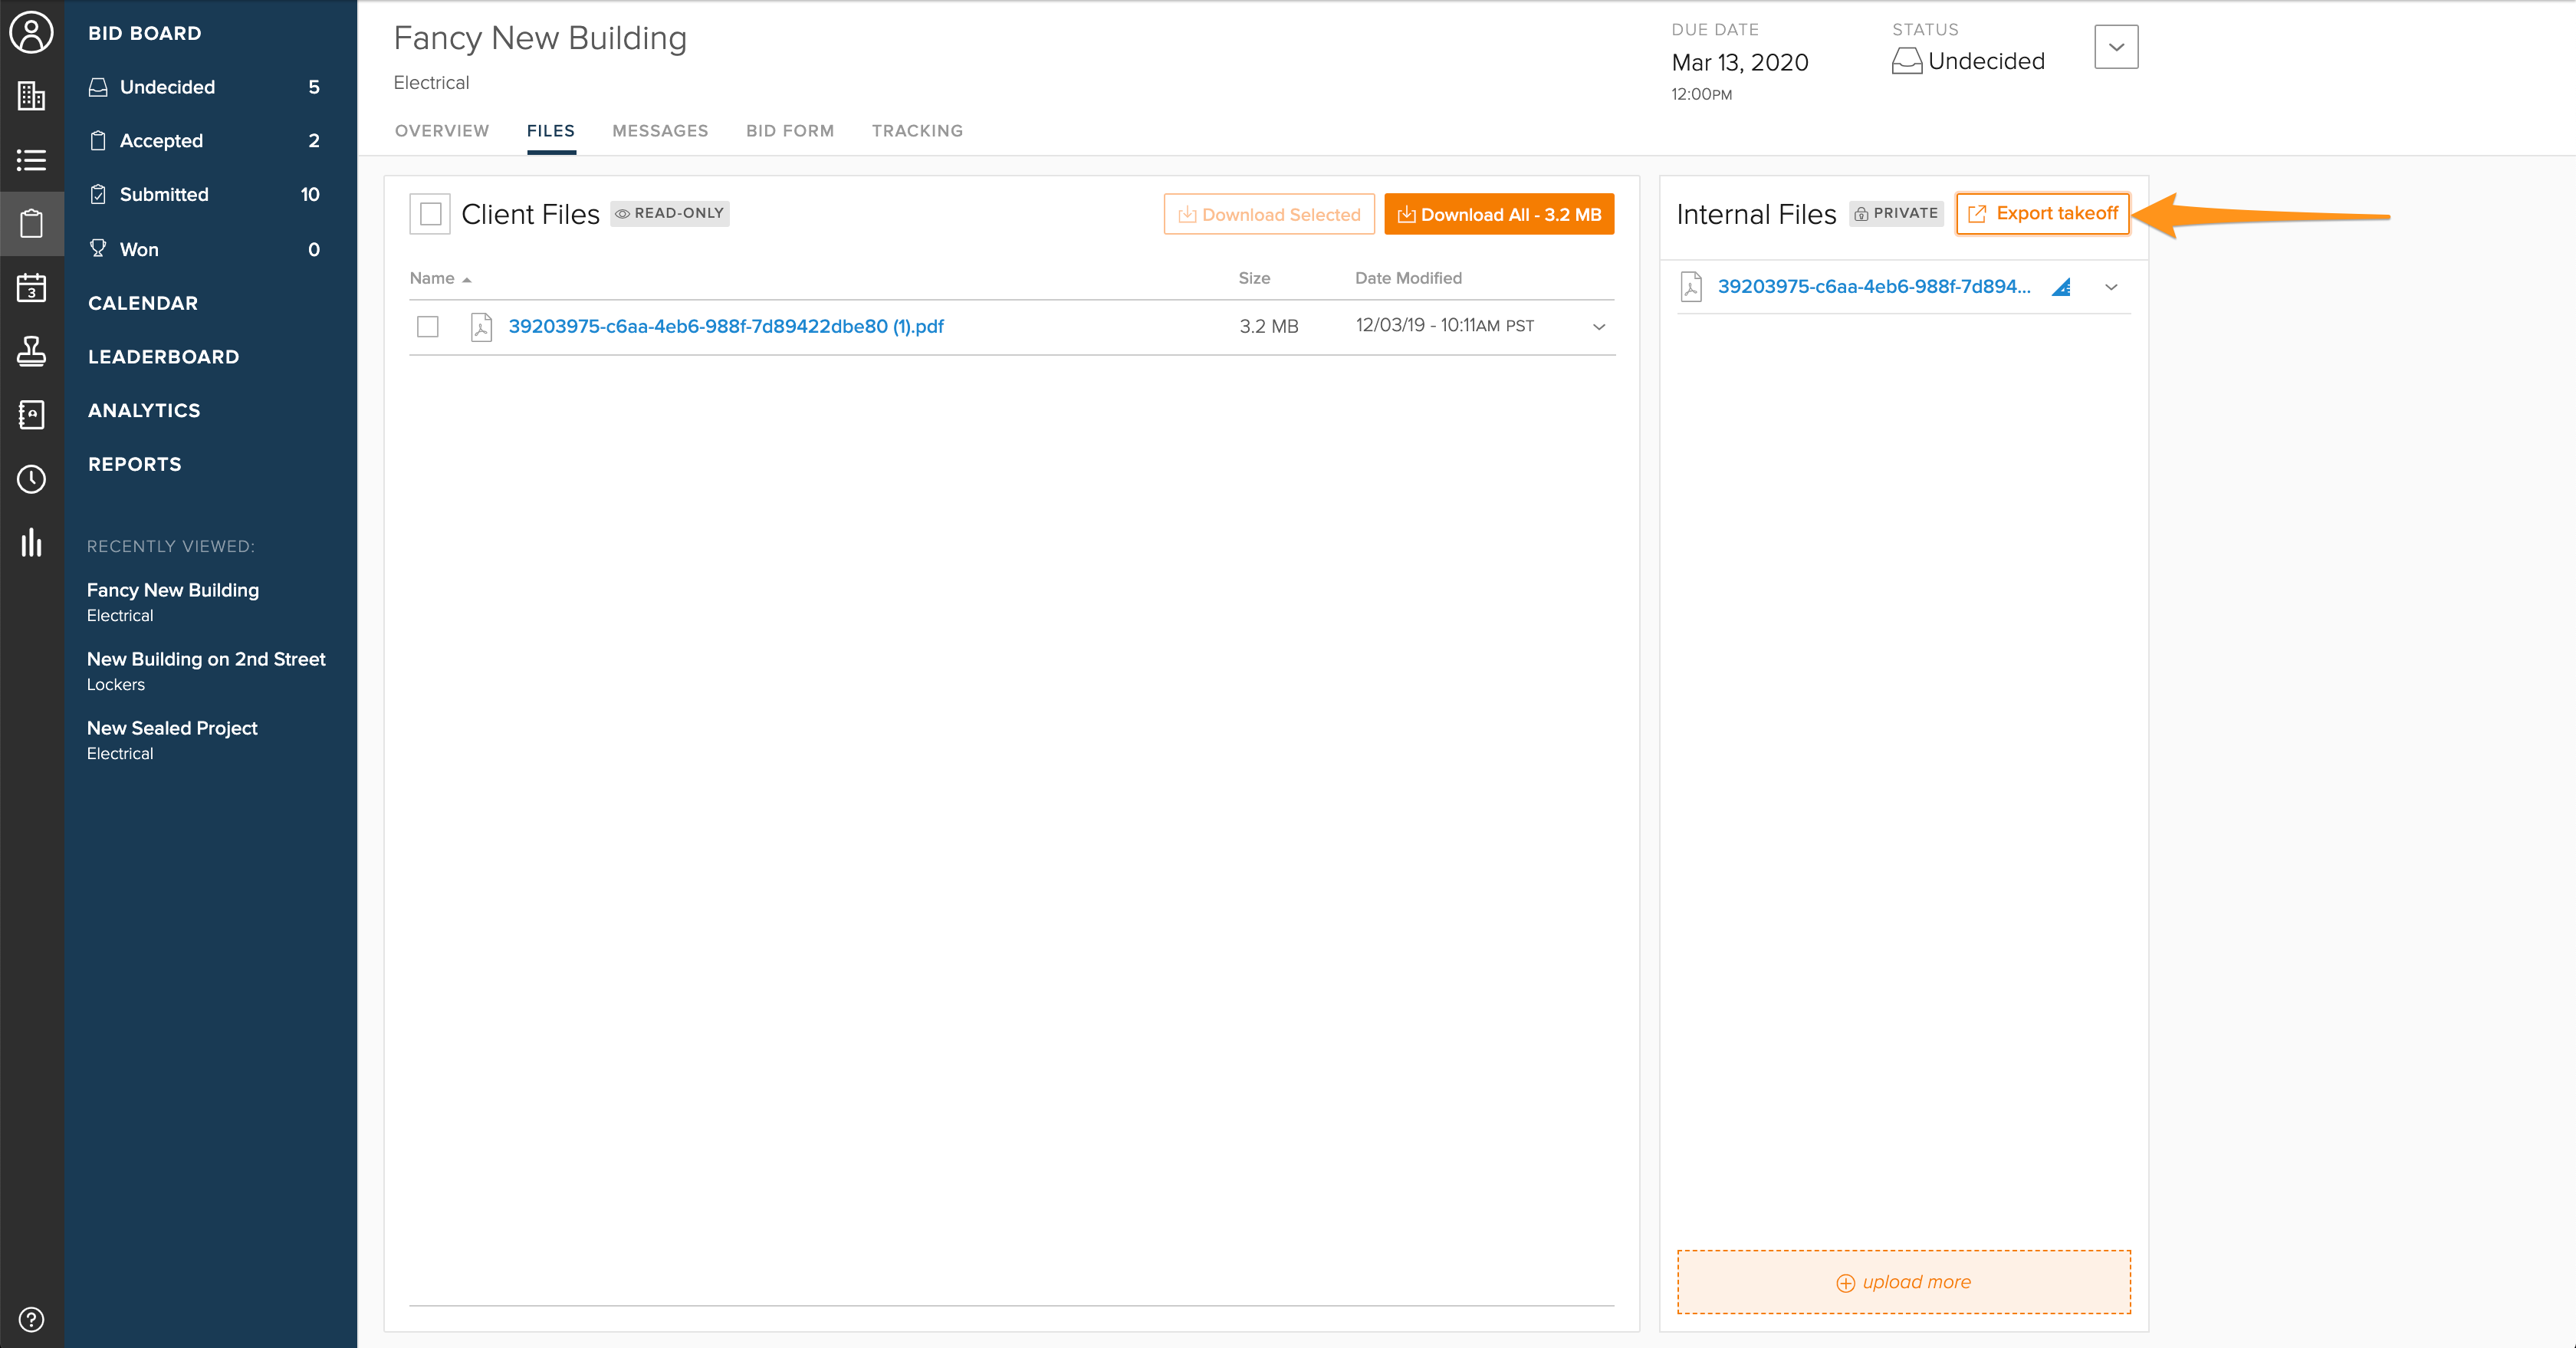Check the select-all Client Files checkbox

pyautogui.click(x=430, y=214)
